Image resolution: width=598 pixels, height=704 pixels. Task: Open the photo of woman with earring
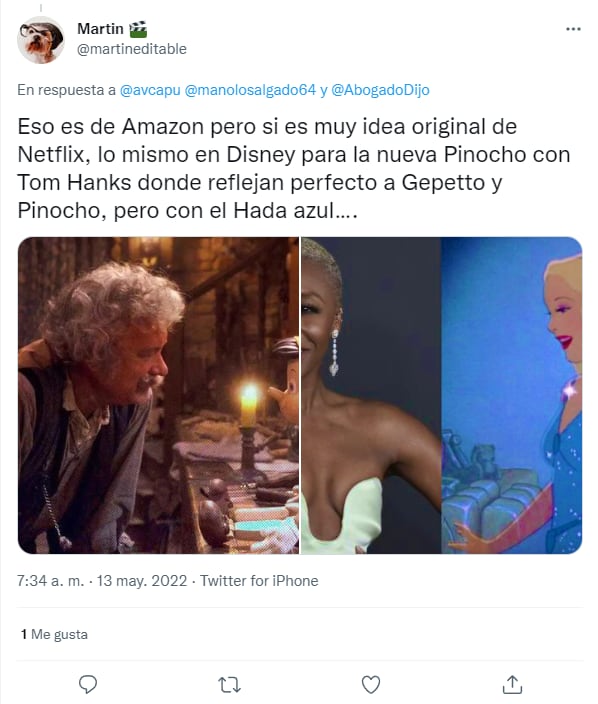(371, 395)
